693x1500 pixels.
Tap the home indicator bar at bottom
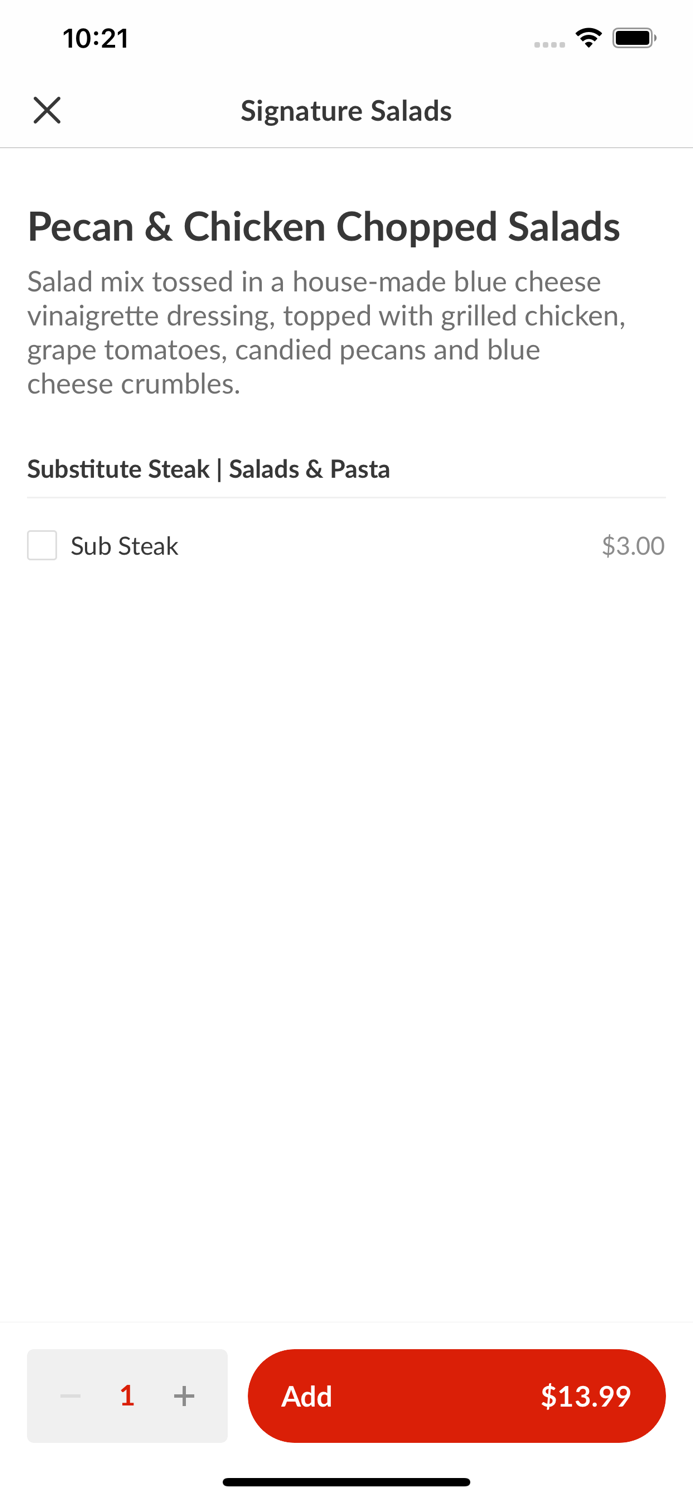coord(346,1481)
